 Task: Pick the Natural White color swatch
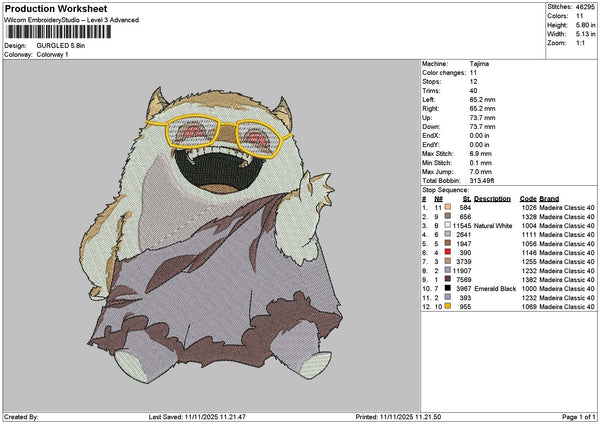pos(448,225)
